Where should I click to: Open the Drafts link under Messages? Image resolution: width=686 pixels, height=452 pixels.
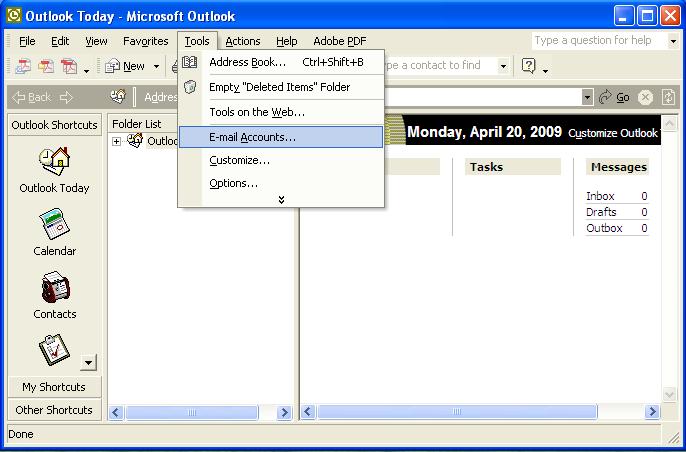click(x=601, y=212)
